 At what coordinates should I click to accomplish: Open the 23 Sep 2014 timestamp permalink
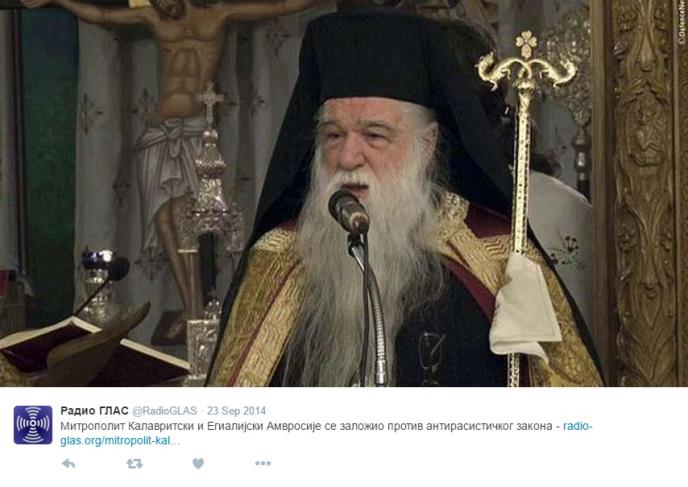[x=236, y=411]
